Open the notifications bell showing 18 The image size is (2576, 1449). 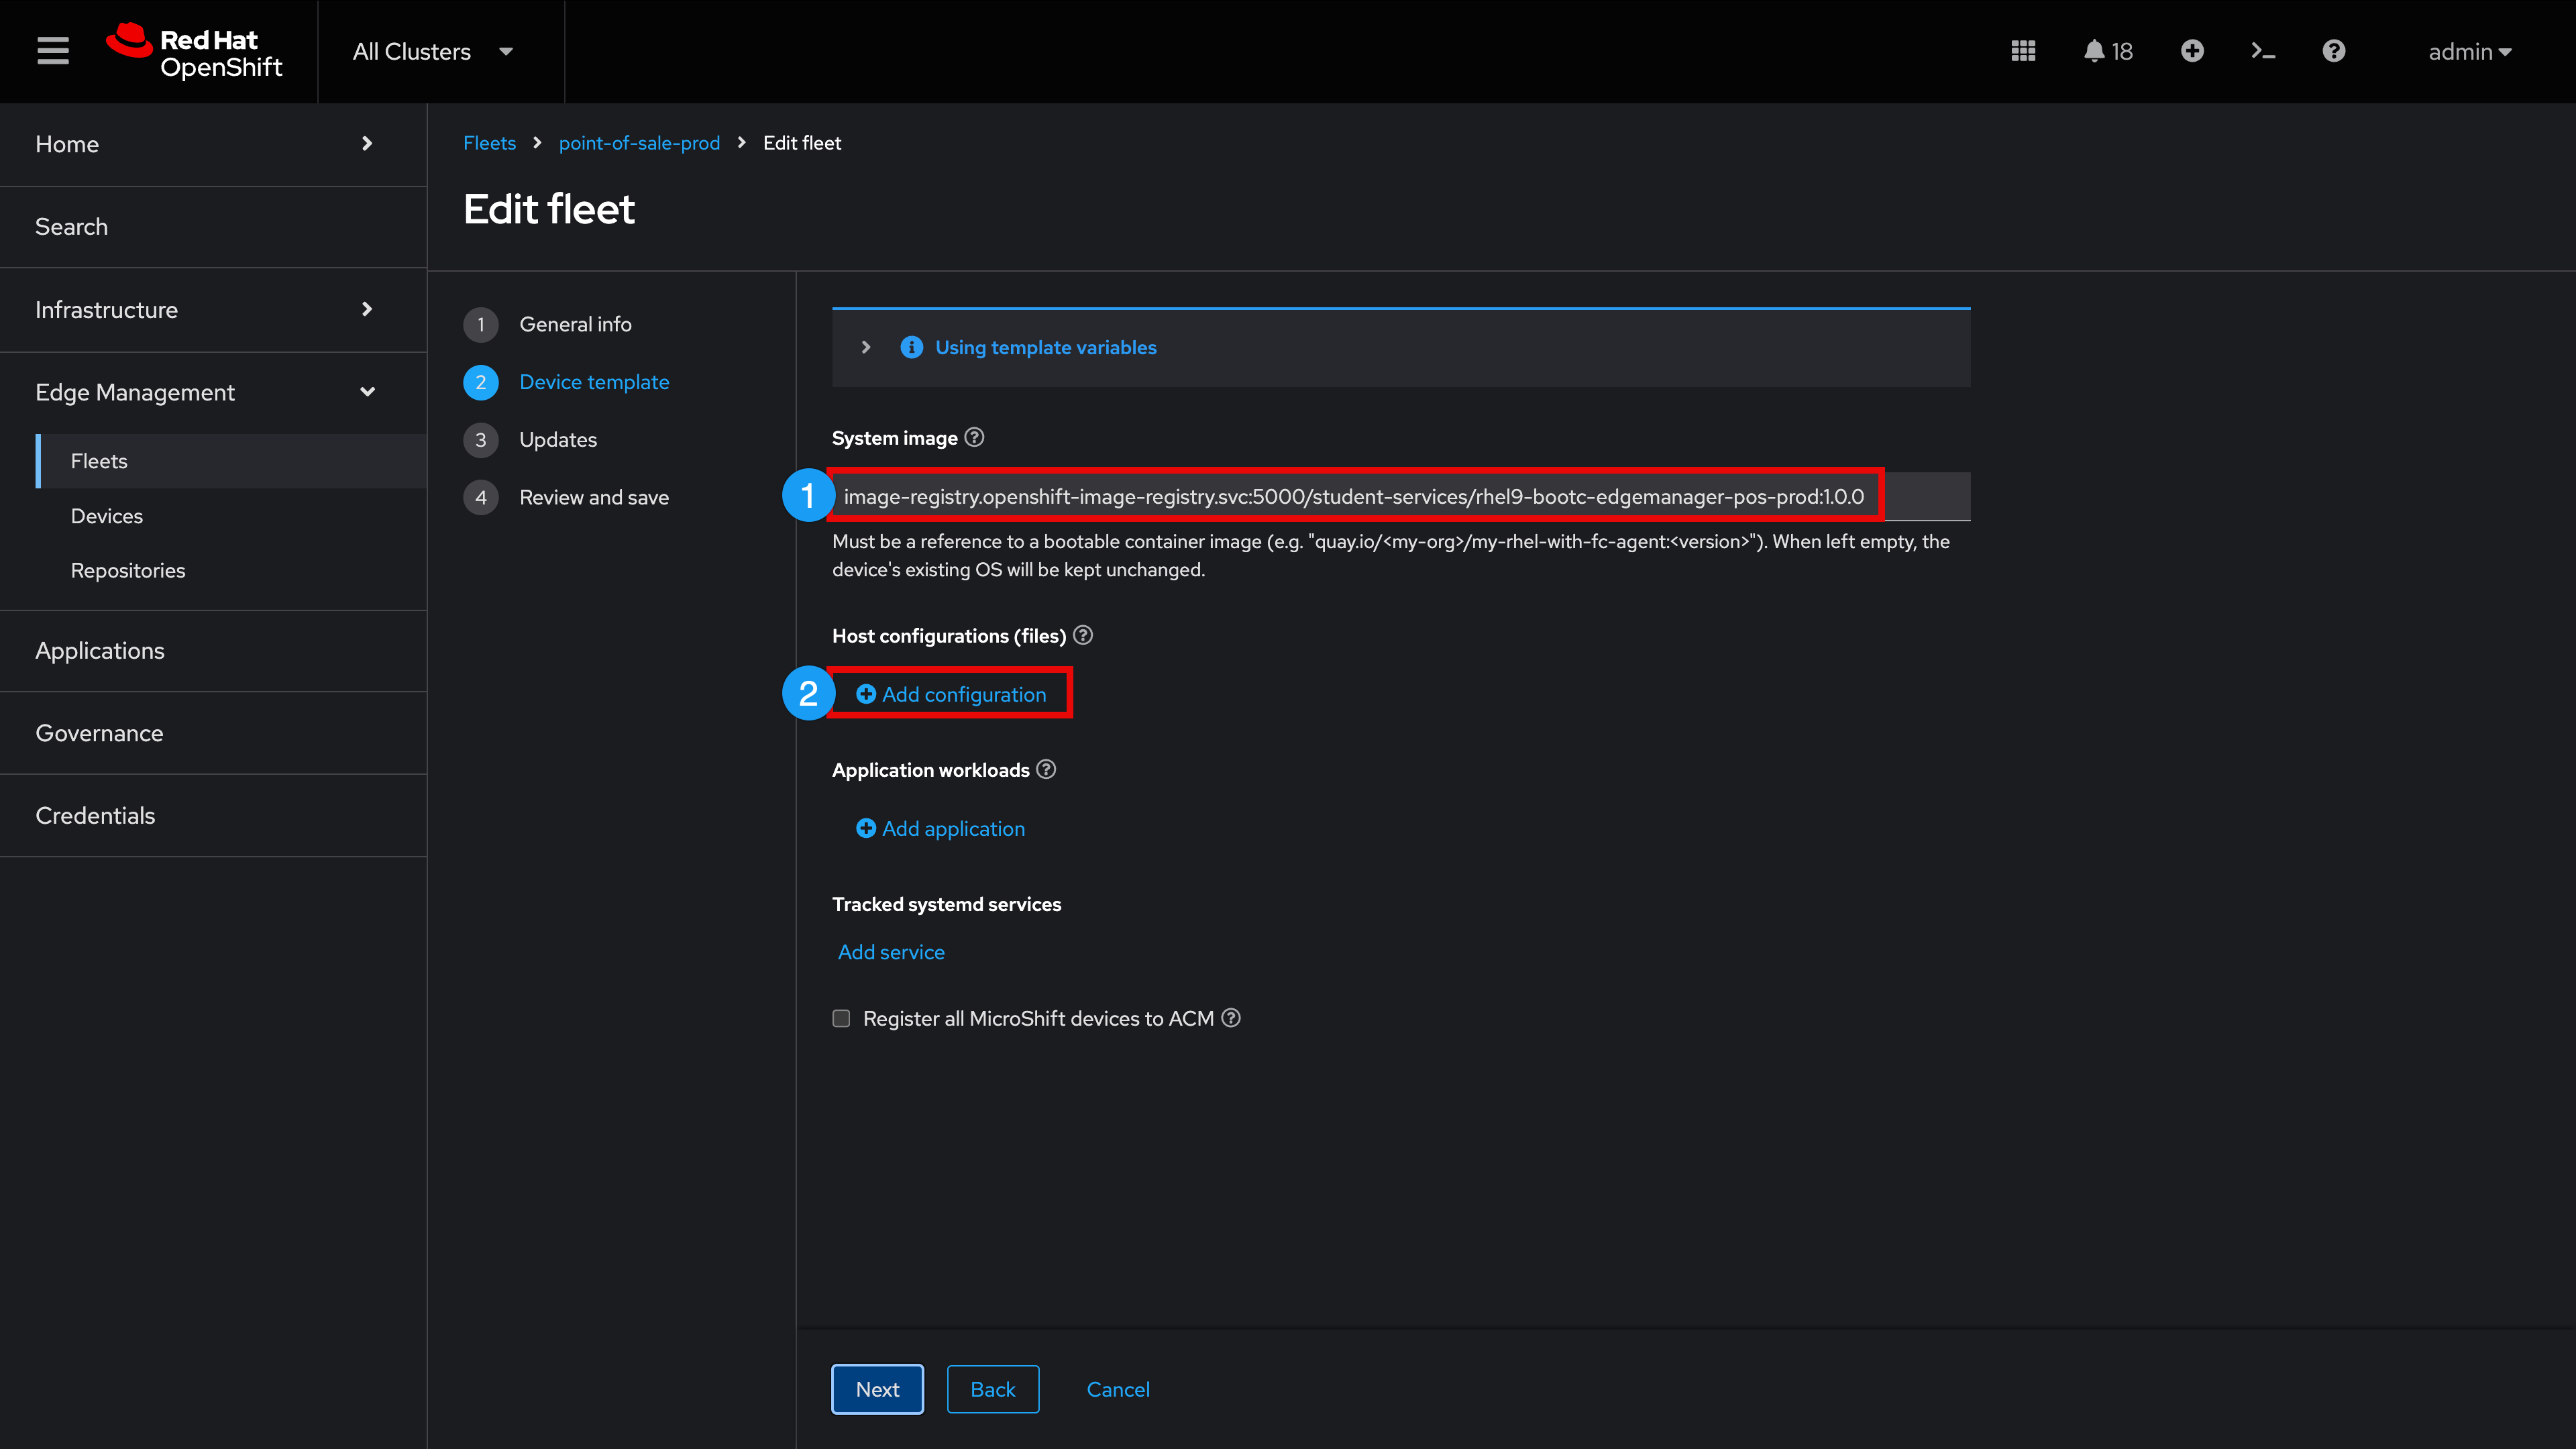[x=2108, y=51]
